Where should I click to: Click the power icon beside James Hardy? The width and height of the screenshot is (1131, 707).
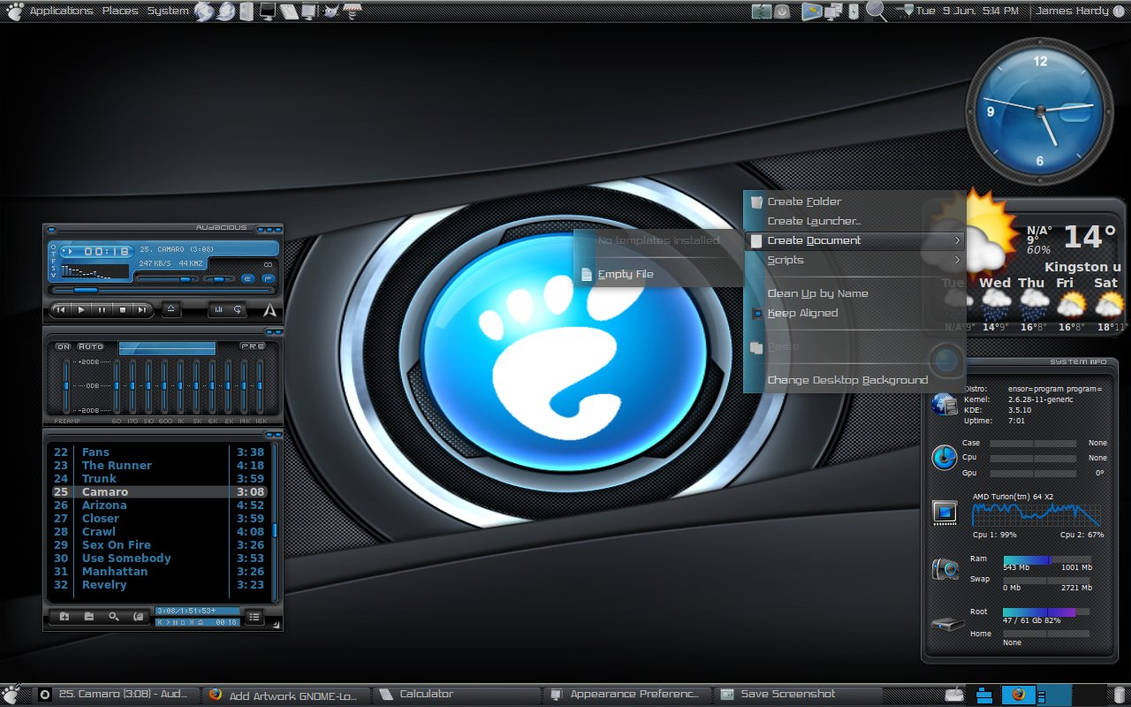coord(1119,11)
